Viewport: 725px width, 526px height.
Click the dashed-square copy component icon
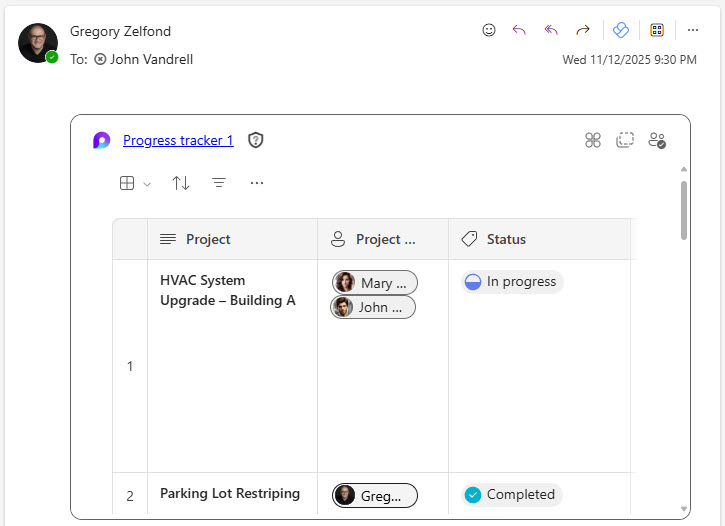click(x=625, y=140)
